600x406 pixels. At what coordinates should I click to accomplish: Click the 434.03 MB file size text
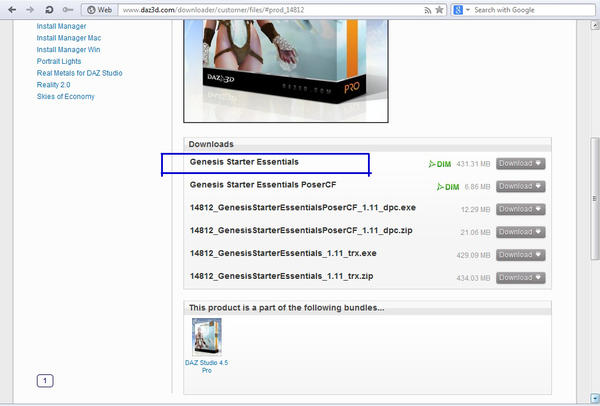point(473,278)
